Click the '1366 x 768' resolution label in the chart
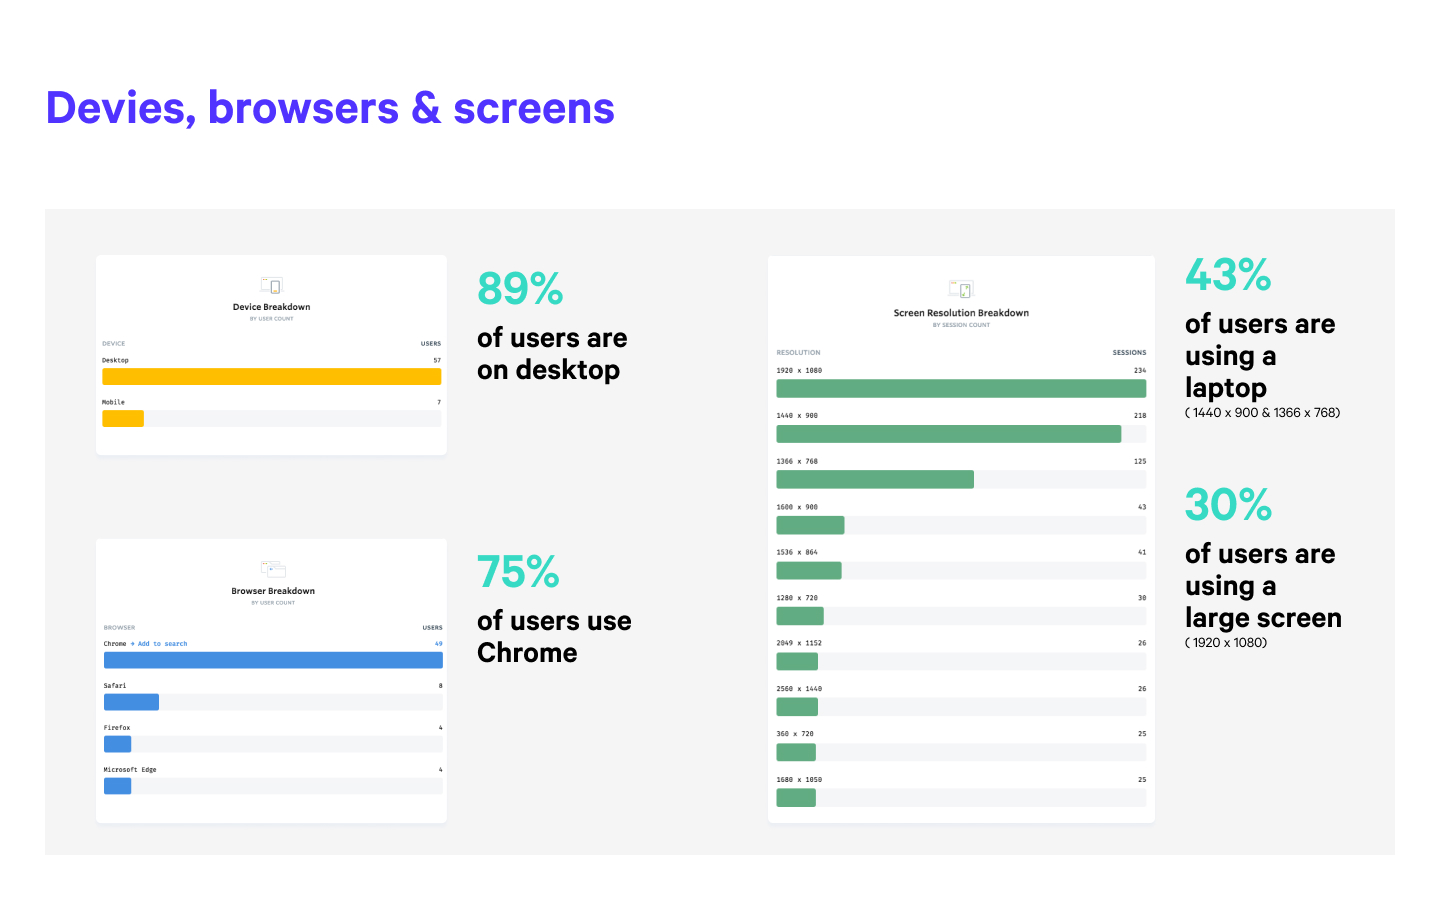The height and width of the screenshot is (900, 1440). coord(797,461)
